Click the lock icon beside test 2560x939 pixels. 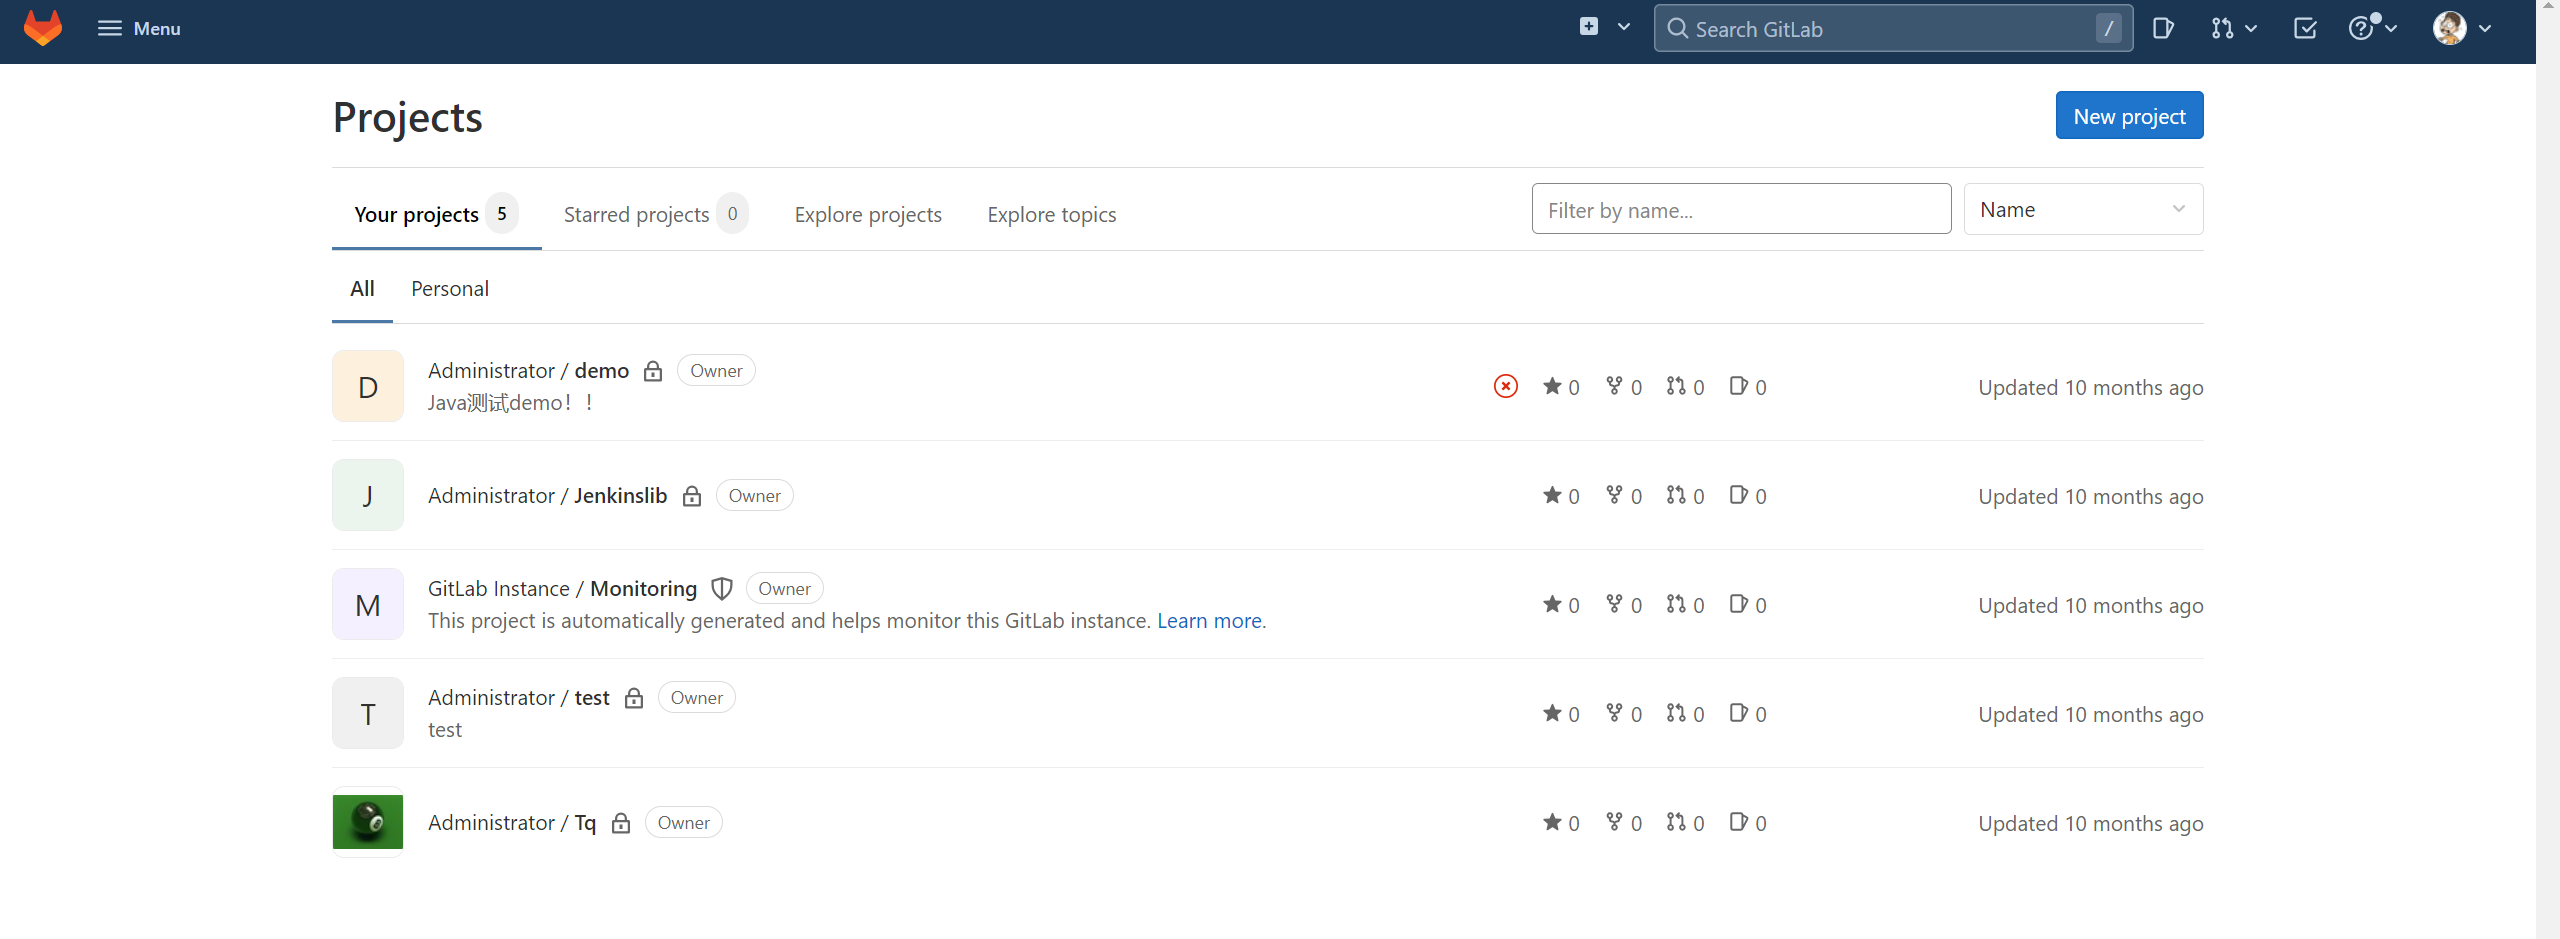634,698
